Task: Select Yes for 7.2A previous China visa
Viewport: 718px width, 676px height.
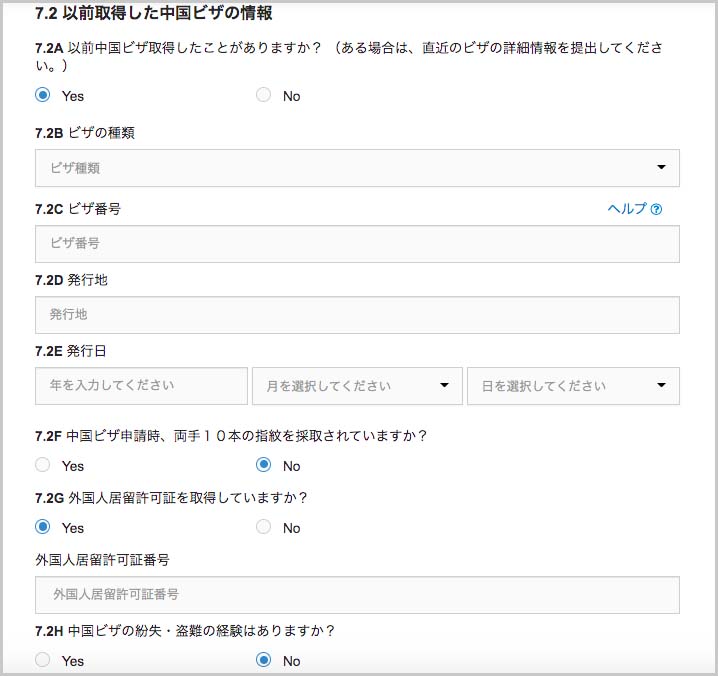Action: (x=43, y=95)
